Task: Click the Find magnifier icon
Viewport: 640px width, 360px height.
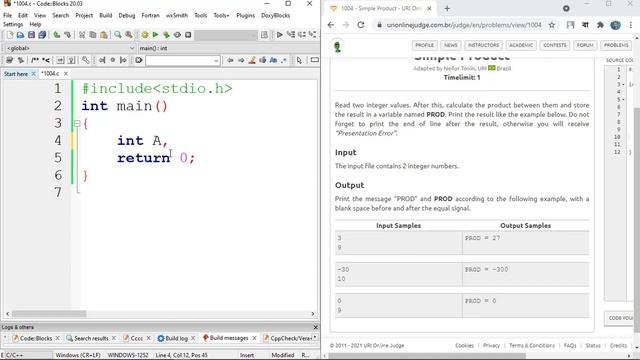Action: click(x=118, y=35)
